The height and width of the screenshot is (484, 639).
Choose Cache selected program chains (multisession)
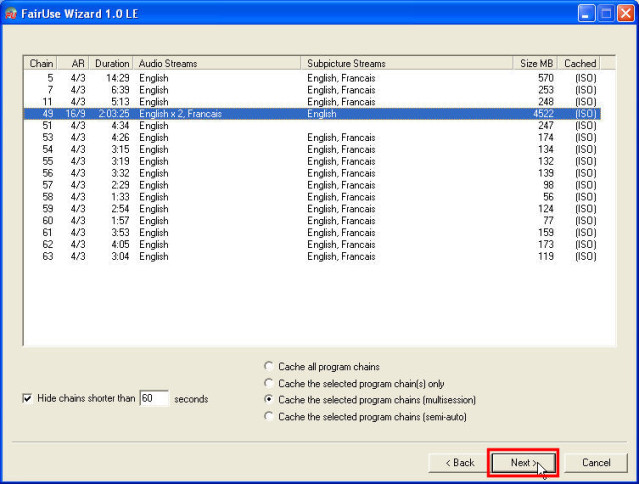268,399
